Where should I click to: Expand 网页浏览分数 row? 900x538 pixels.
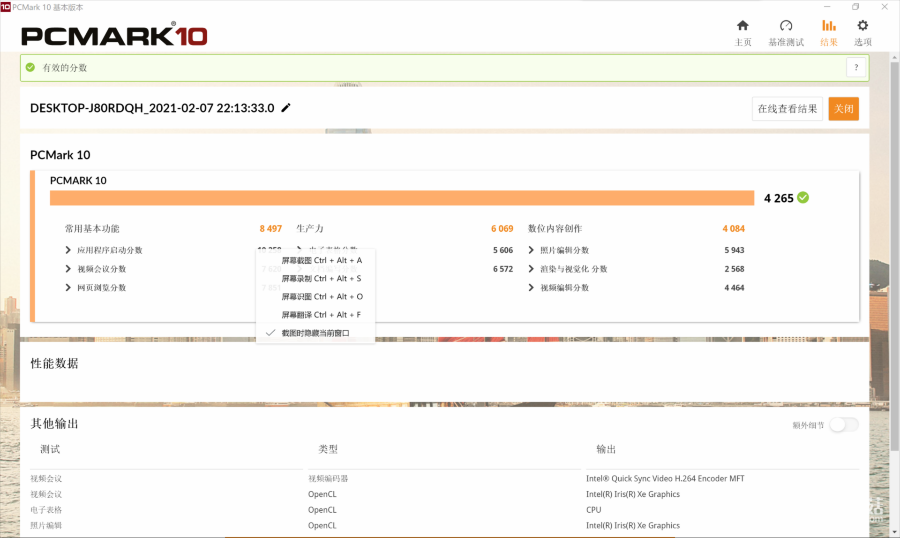[x=68, y=287]
